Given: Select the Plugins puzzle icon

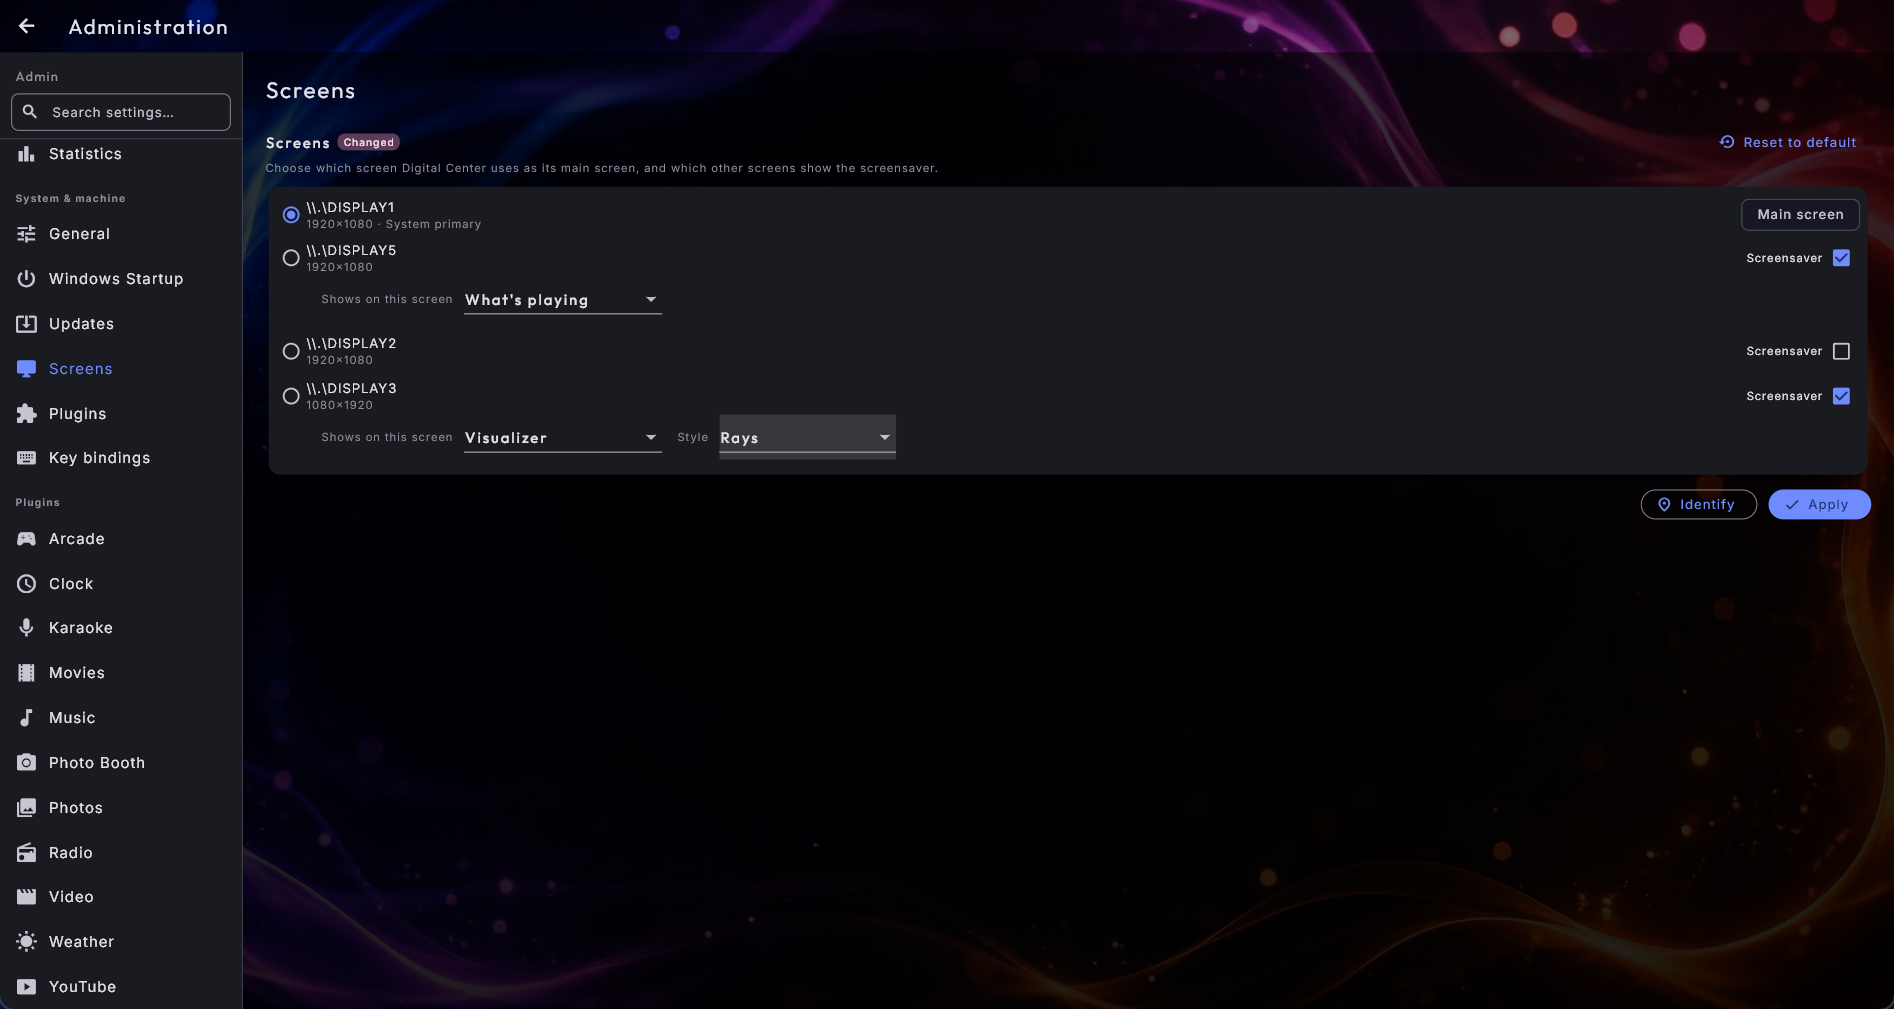Looking at the screenshot, I should coord(27,414).
